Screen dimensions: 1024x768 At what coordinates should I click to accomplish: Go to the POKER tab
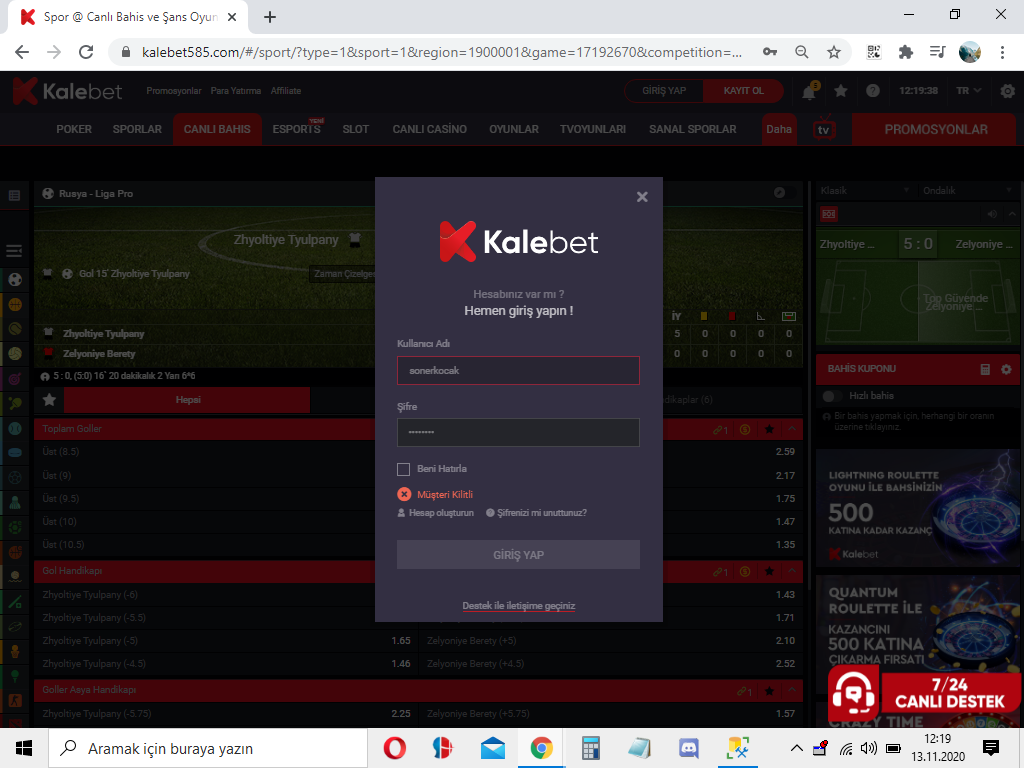[x=74, y=129]
